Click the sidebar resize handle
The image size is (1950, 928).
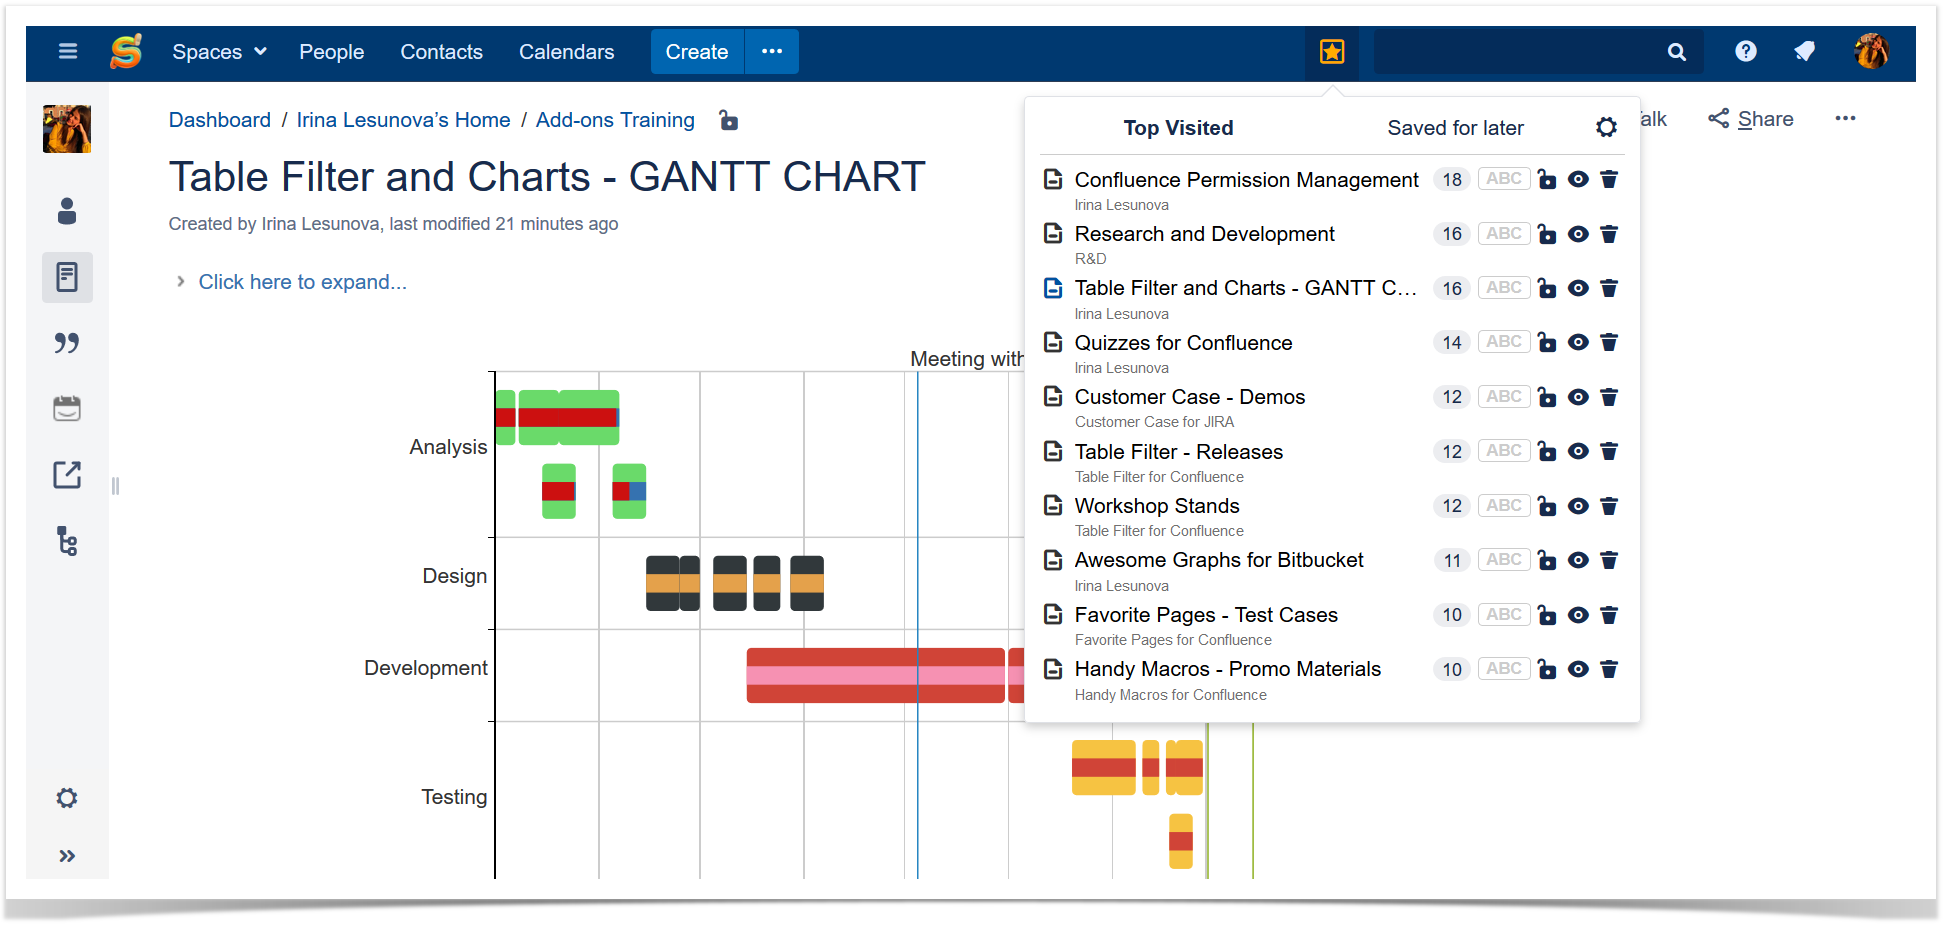coord(115,486)
